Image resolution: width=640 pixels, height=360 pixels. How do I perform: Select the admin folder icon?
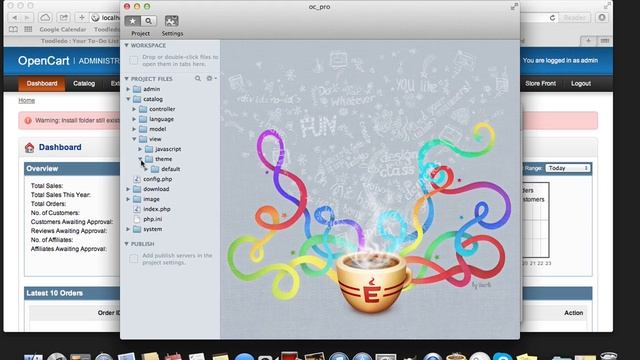click(x=137, y=89)
